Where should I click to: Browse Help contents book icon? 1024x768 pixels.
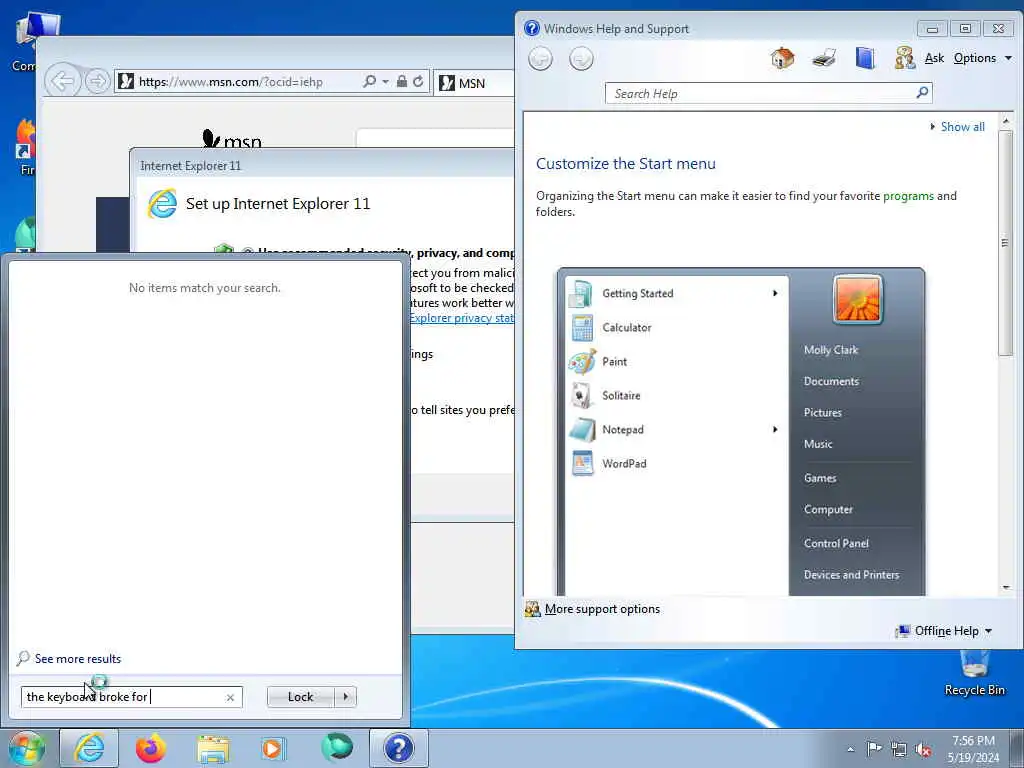[865, 58]
